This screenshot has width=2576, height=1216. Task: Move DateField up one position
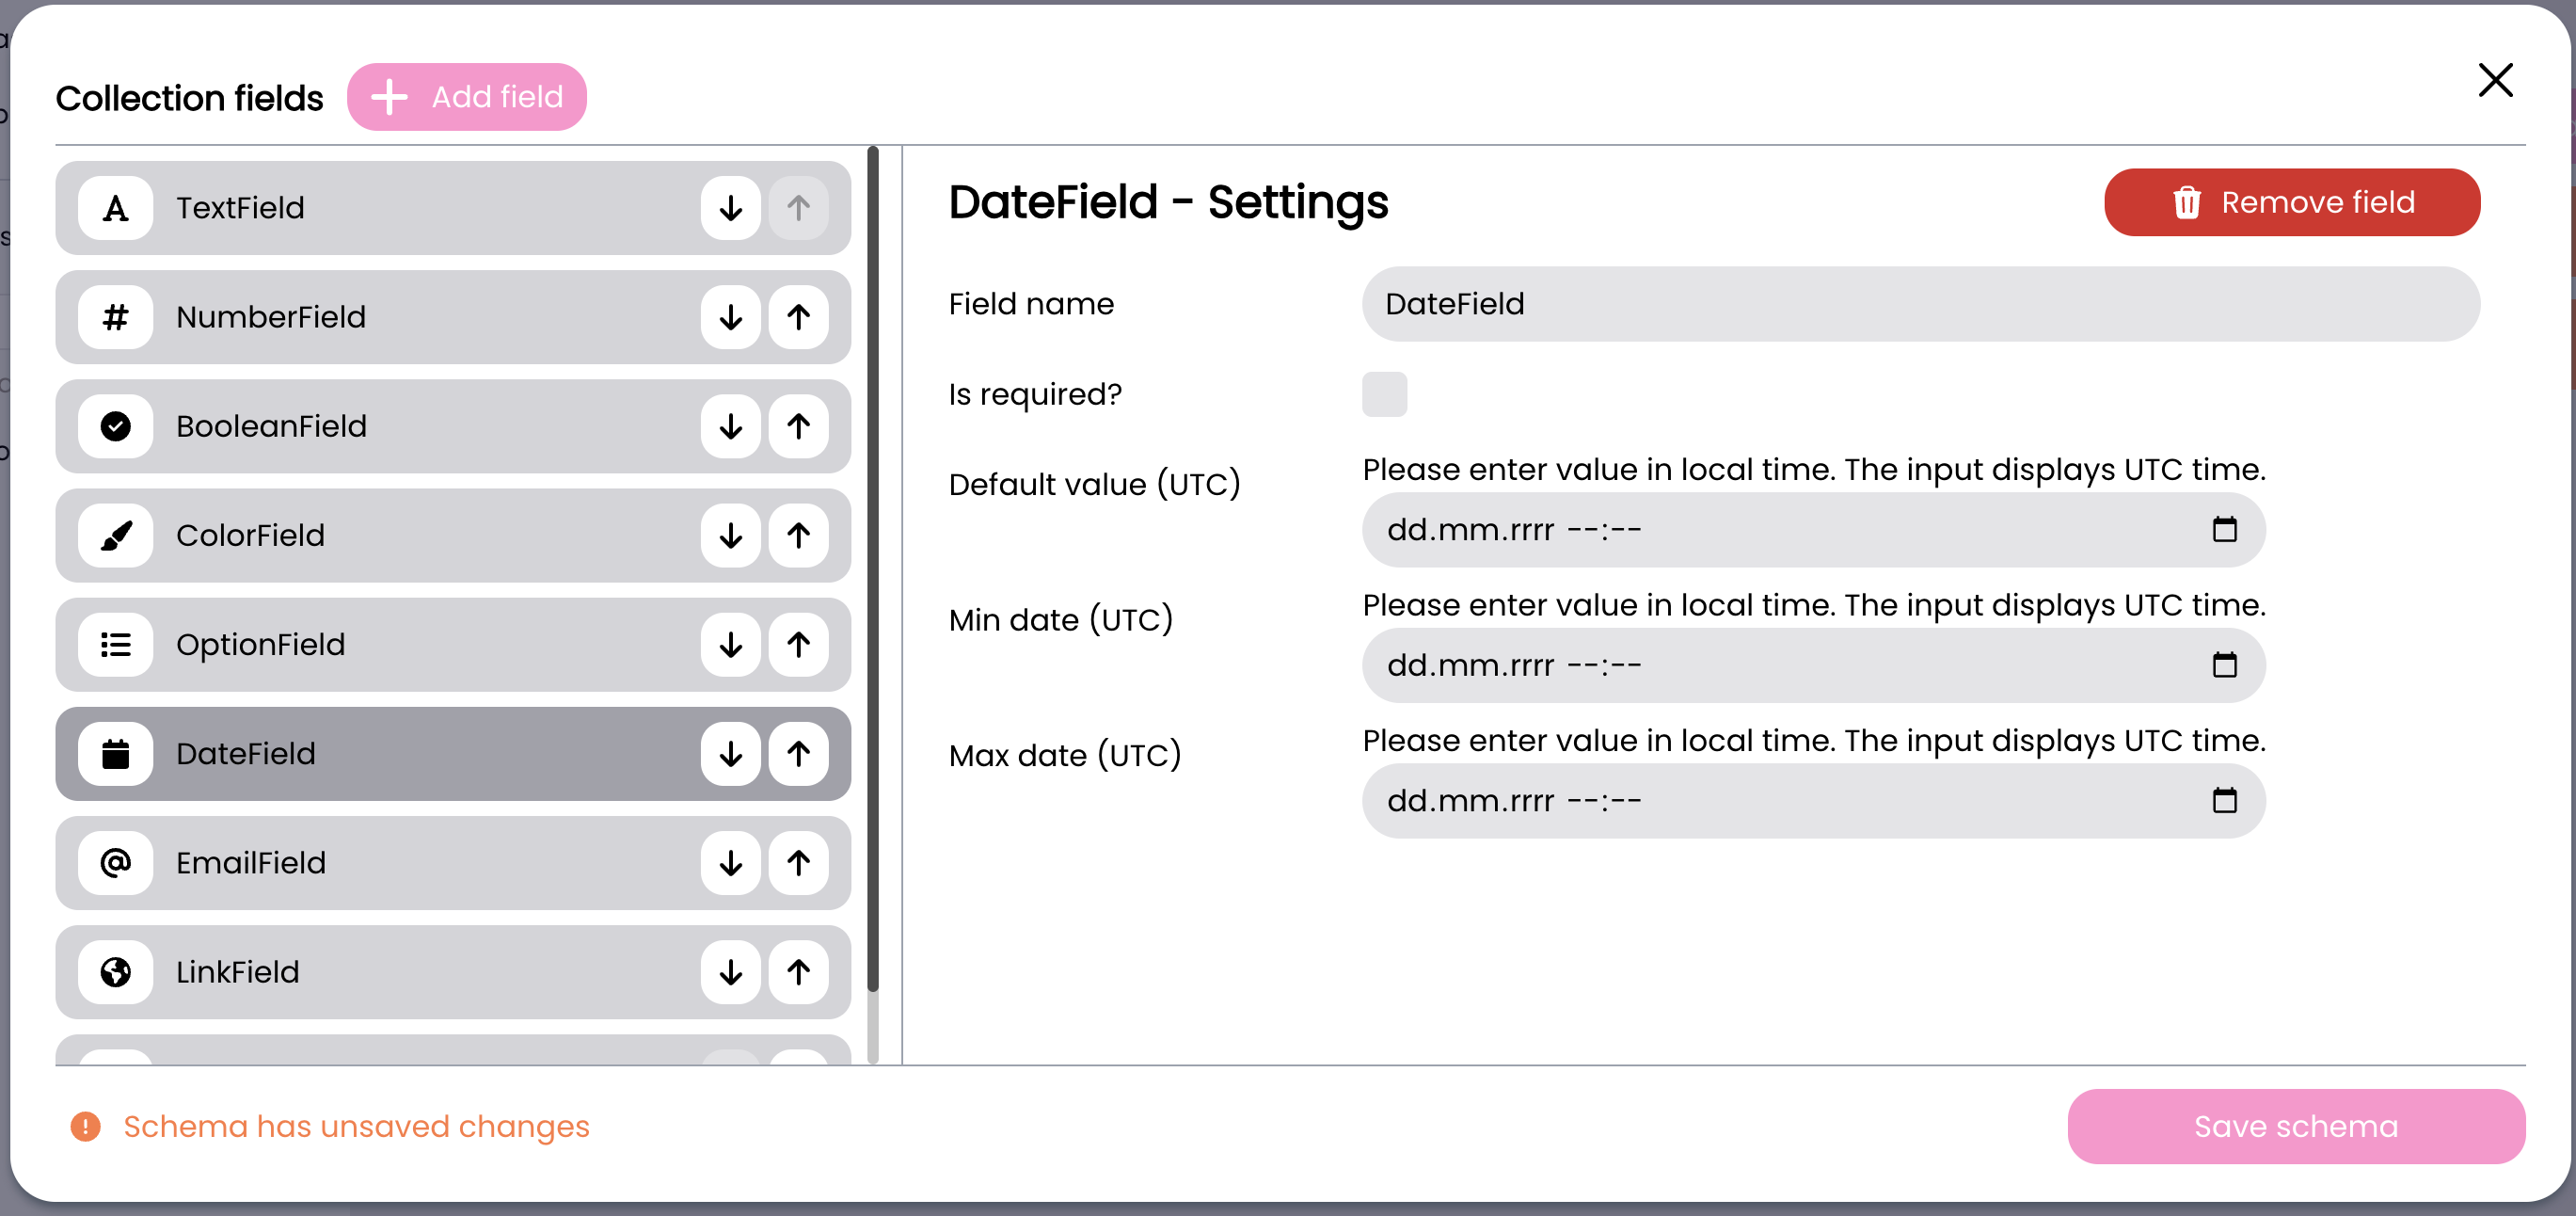click(x=798, y=753)
